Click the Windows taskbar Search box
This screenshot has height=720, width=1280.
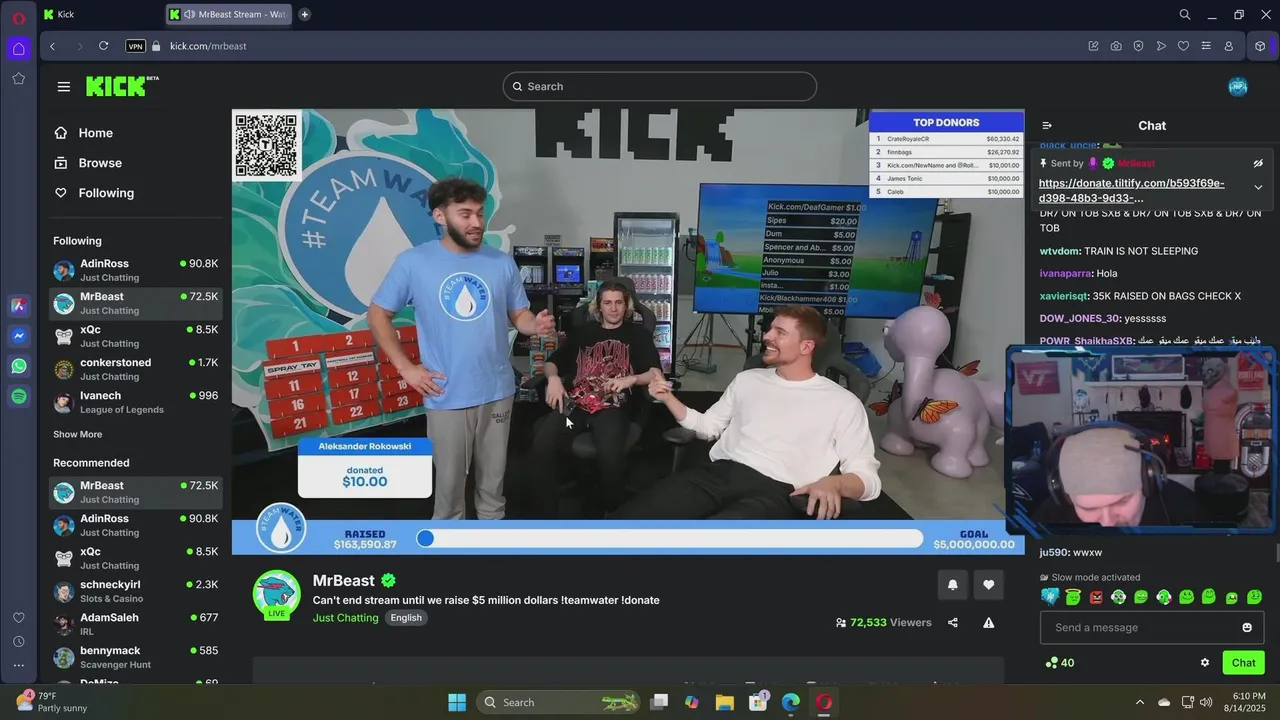(x=559, y=702)
